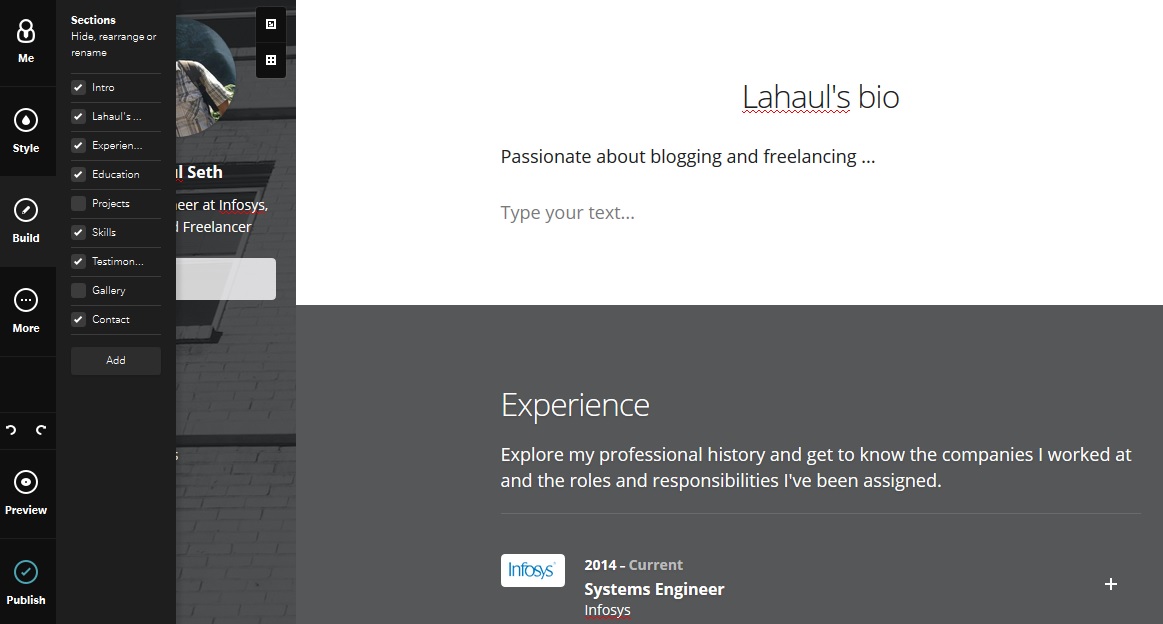Click the undo arrow icon
The image size is (1163, 624).
12,430
